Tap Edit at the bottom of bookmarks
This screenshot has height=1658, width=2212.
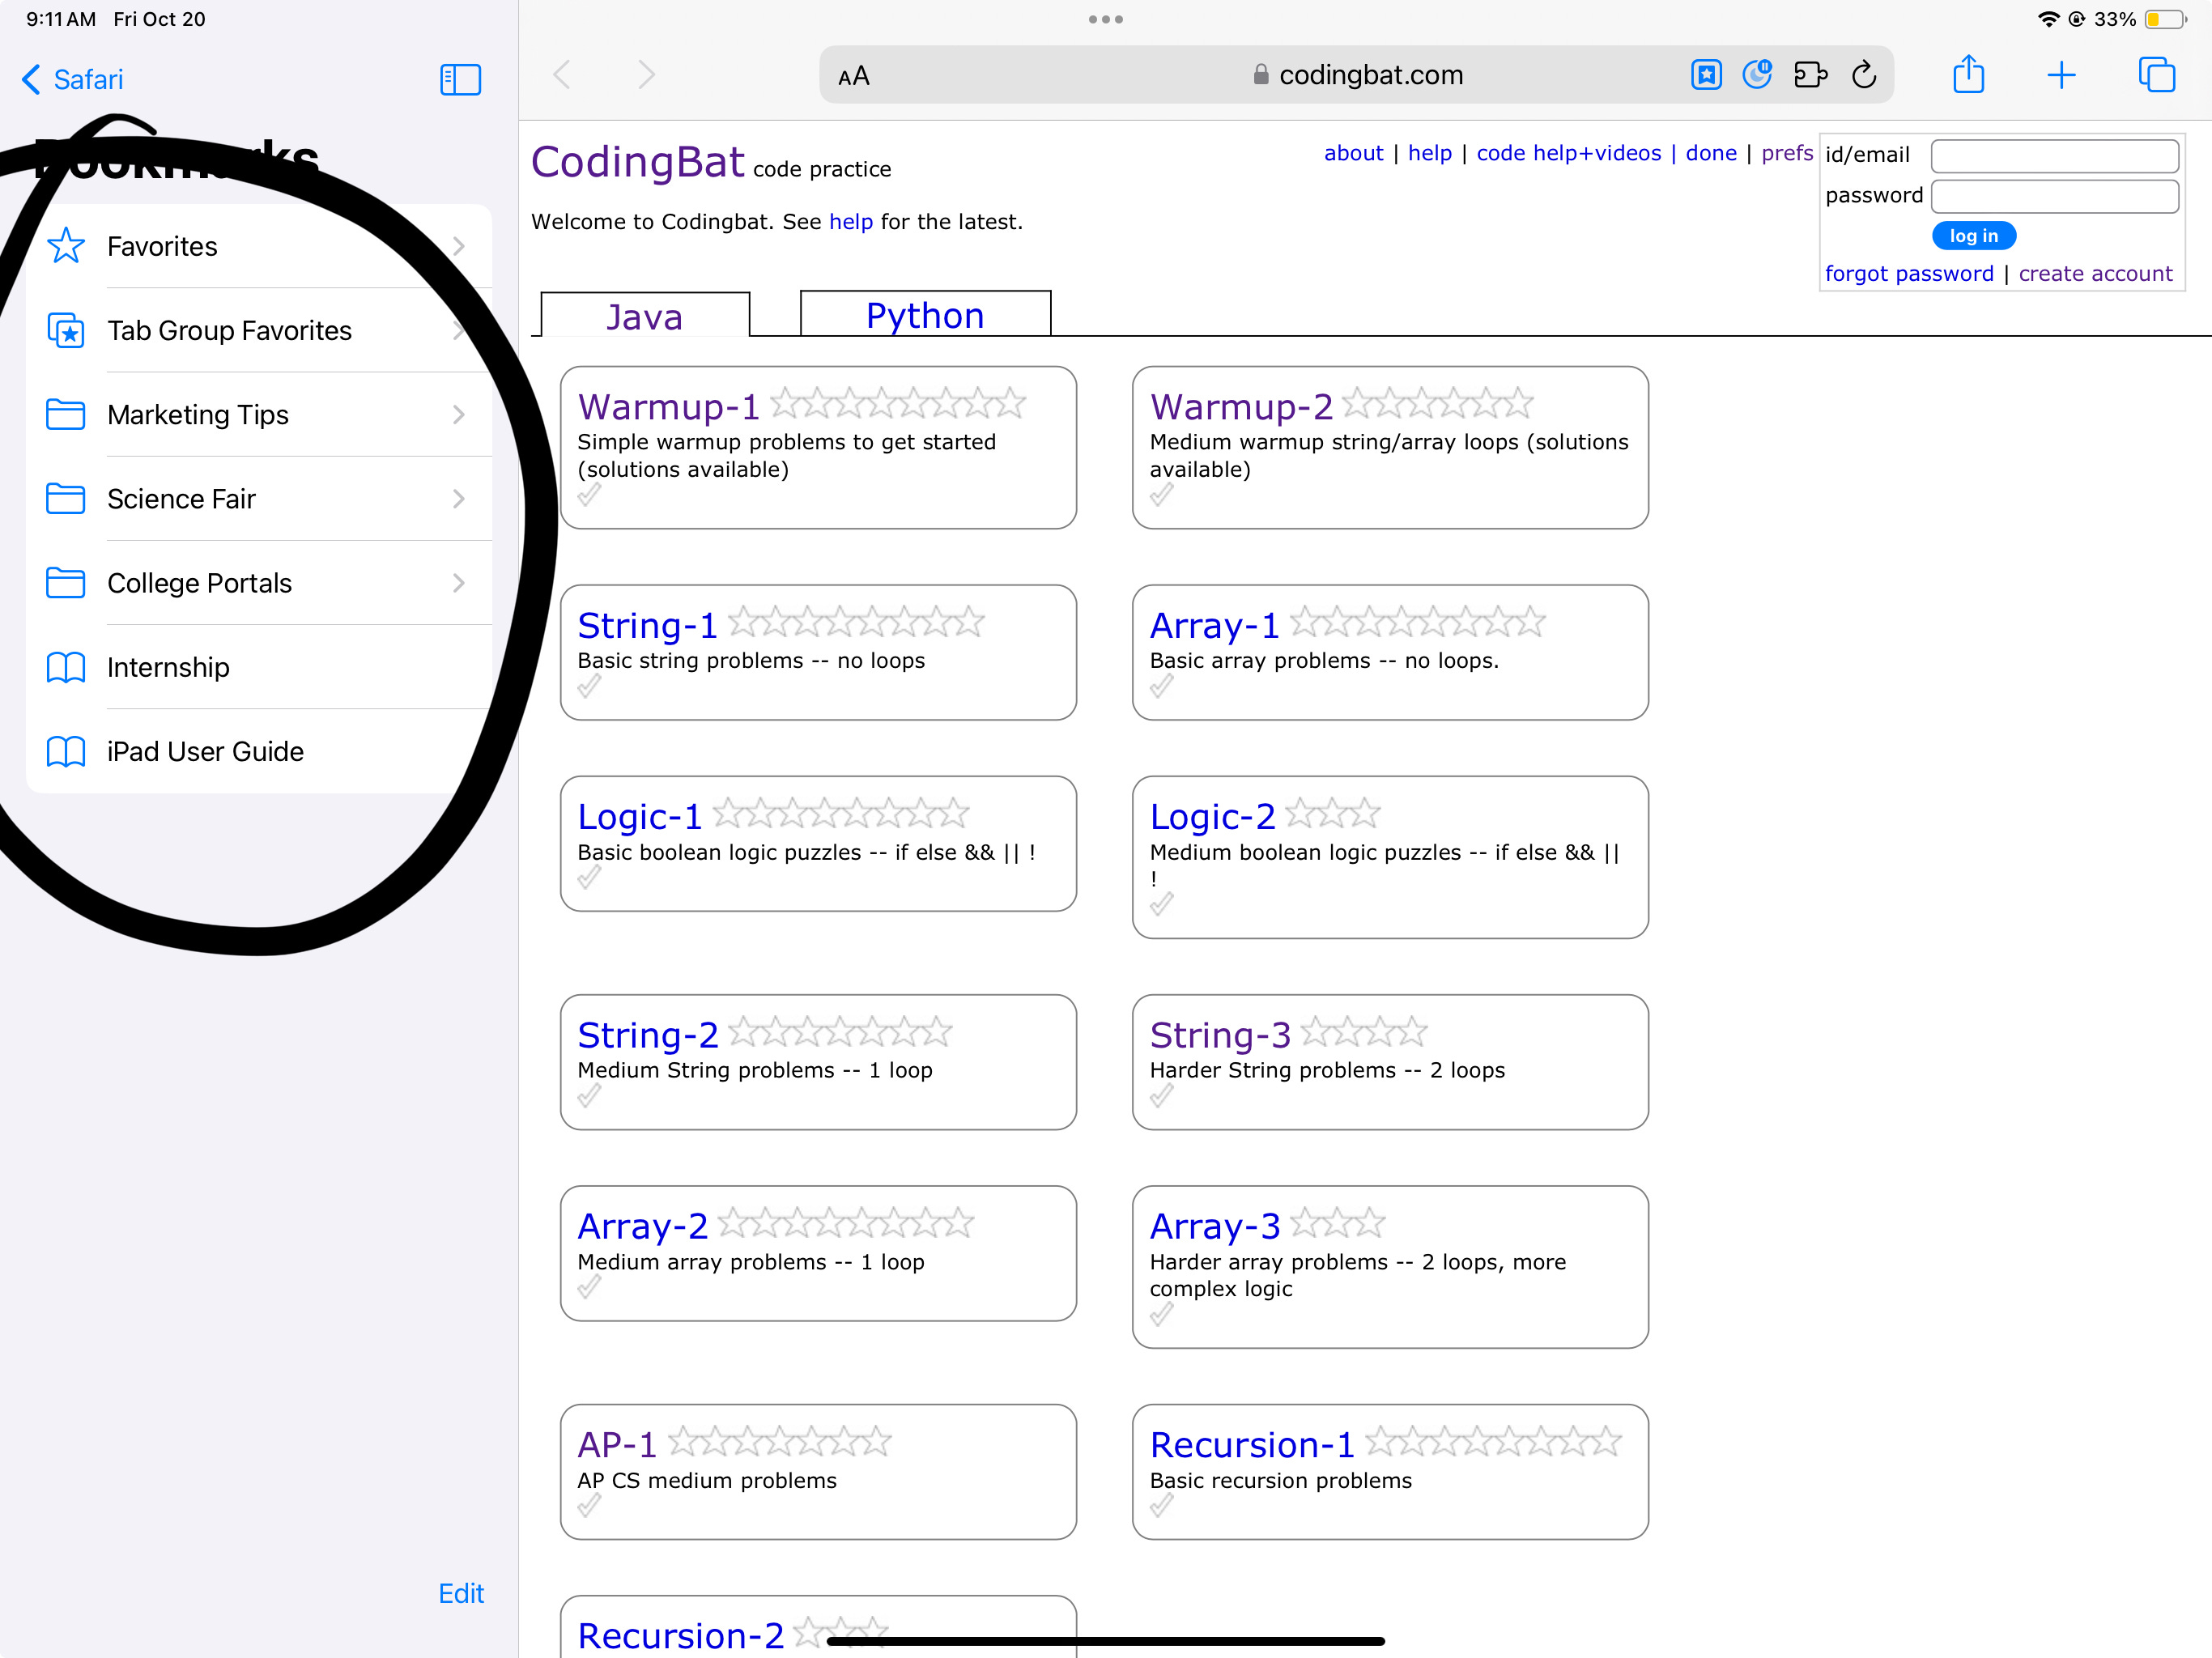click(x=461, y=1593)
